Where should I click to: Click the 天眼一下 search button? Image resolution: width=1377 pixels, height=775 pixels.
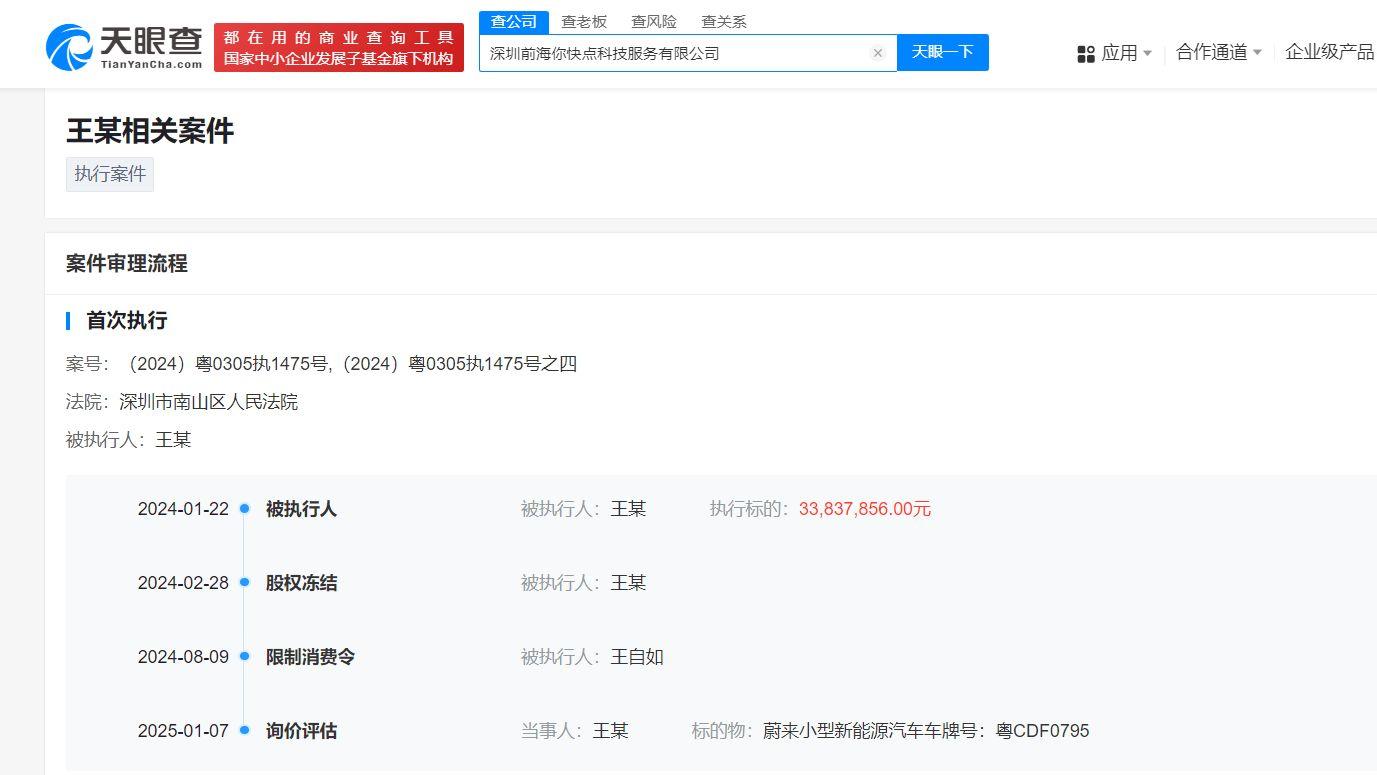tap(943, 52)
